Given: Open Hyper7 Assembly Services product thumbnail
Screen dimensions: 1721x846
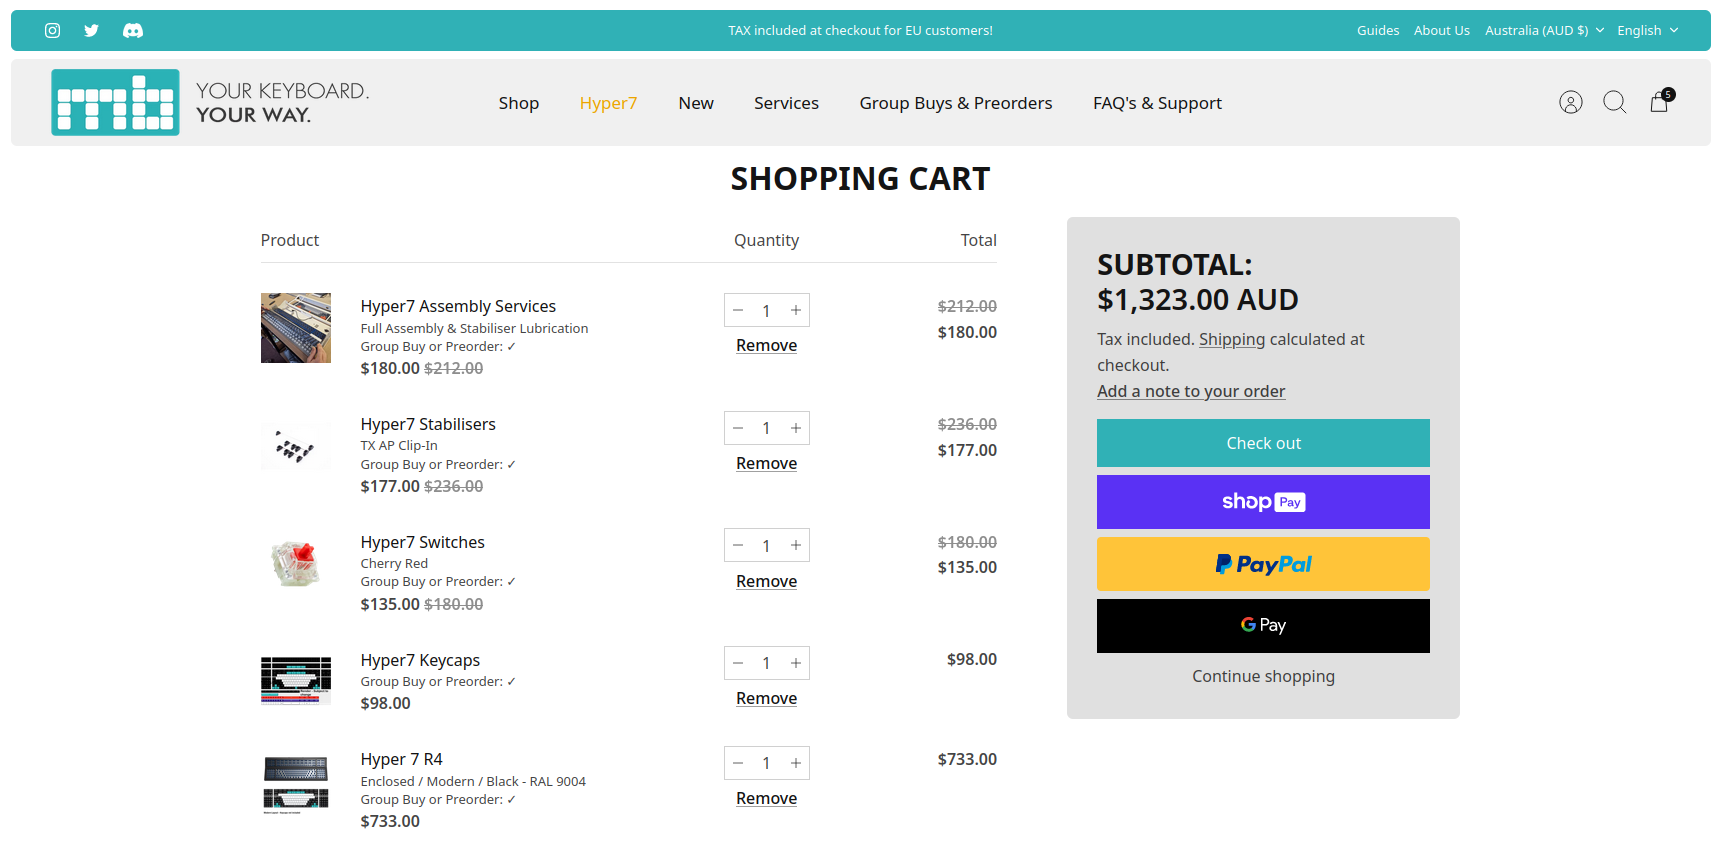Looking at the screenshot, I should (296, 328).
